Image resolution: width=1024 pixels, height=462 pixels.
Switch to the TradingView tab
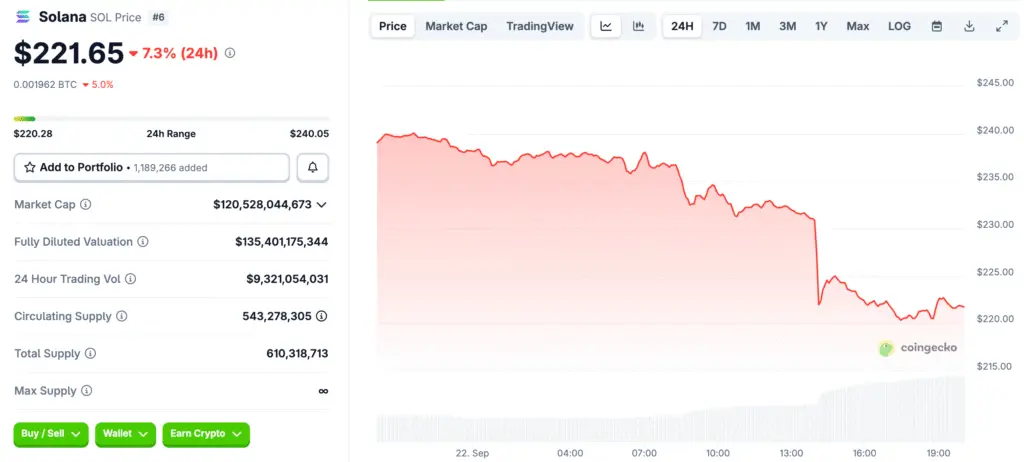pyautogui.click(x=540, y=26)
